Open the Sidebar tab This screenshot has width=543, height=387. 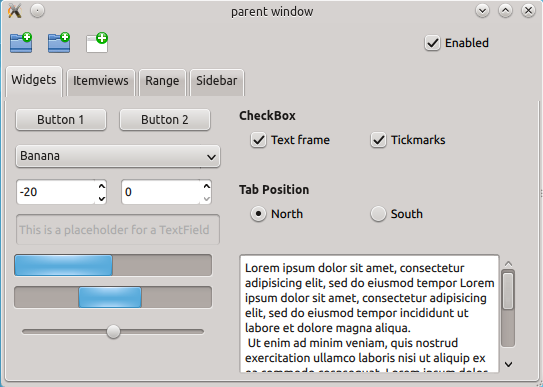coord(217,82)
